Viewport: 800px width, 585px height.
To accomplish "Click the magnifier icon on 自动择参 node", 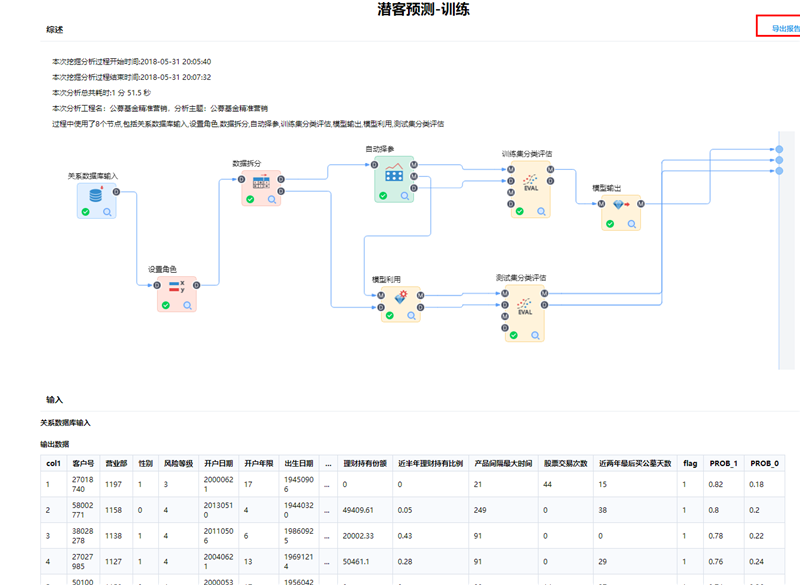I will tap(403, 195).
